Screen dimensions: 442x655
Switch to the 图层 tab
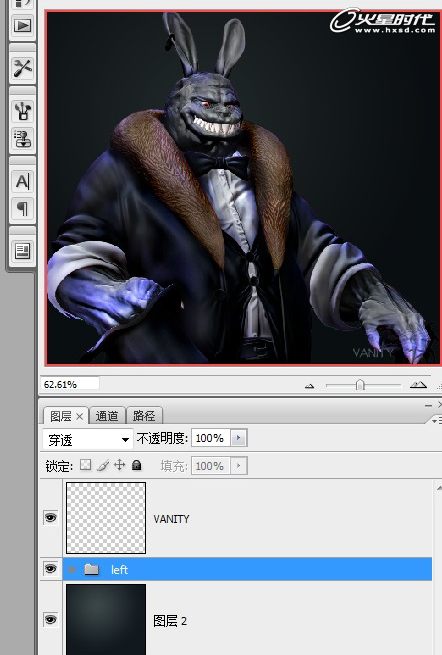[x=61, y=416]
